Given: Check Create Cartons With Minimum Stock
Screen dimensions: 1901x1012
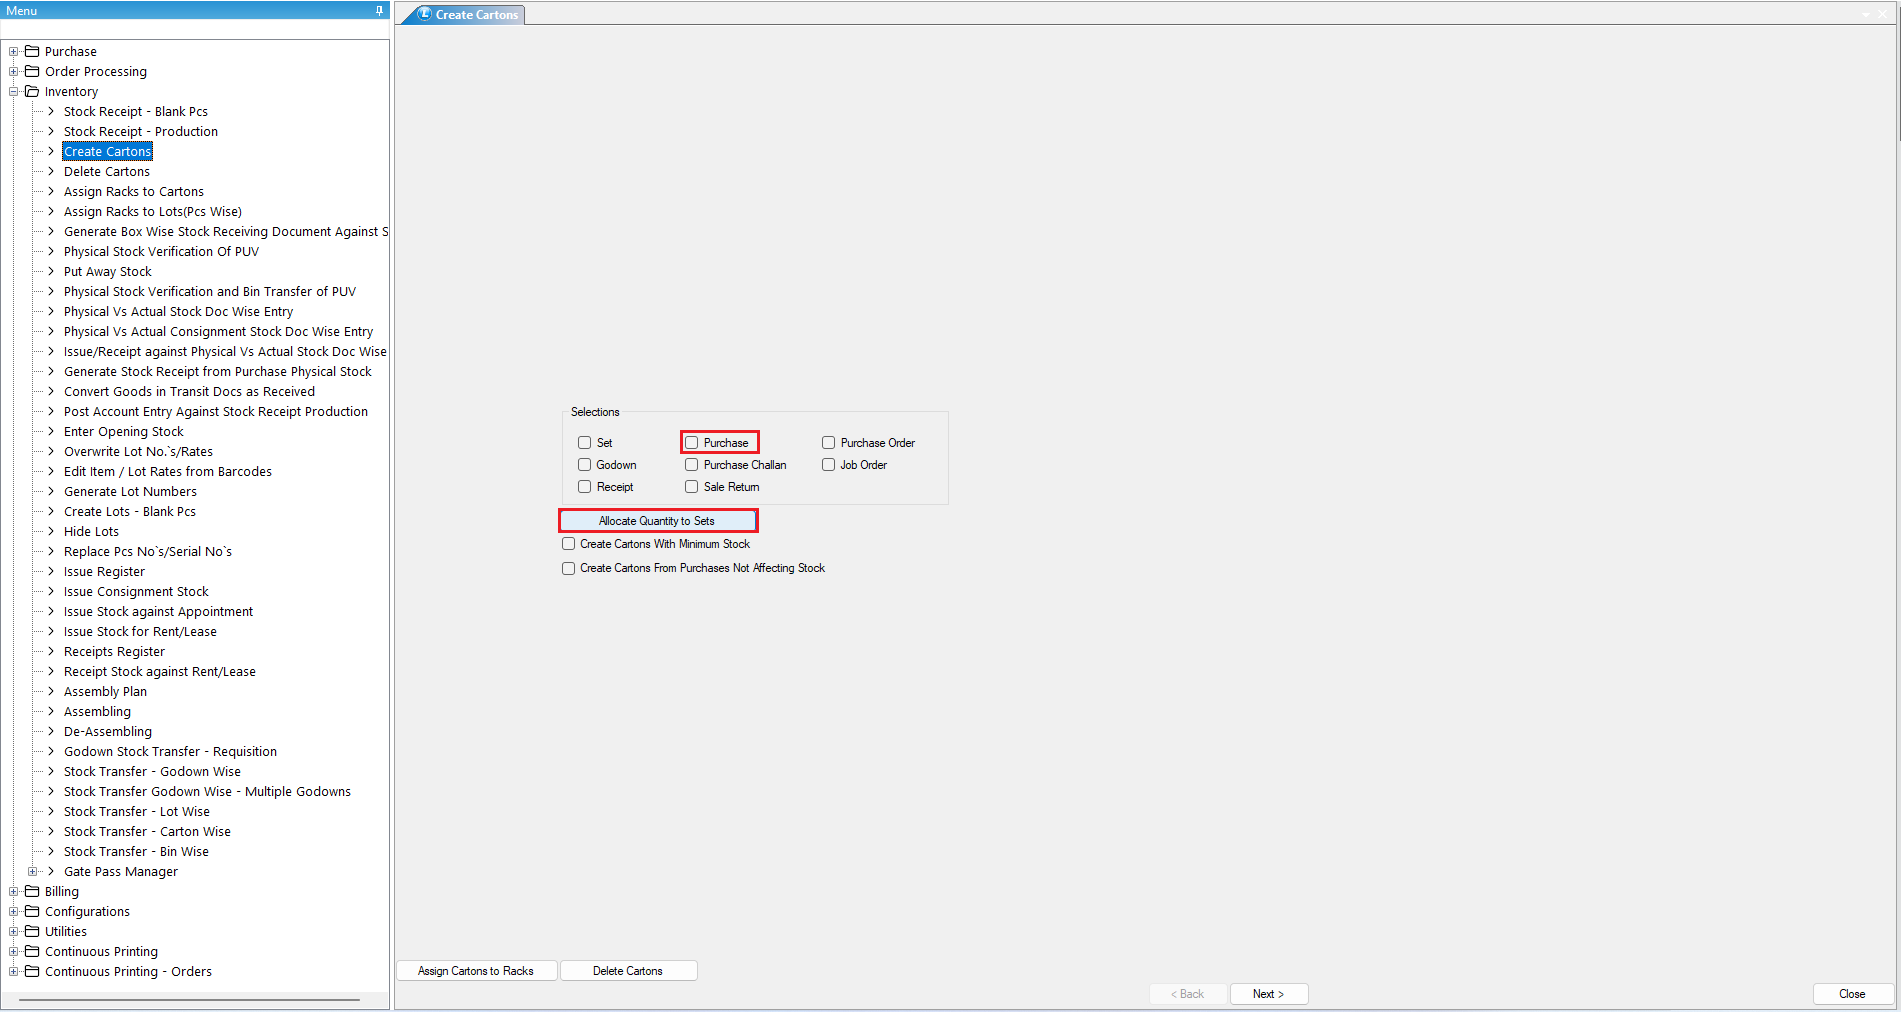Looking at the screenshot, I should click(569, 544).
